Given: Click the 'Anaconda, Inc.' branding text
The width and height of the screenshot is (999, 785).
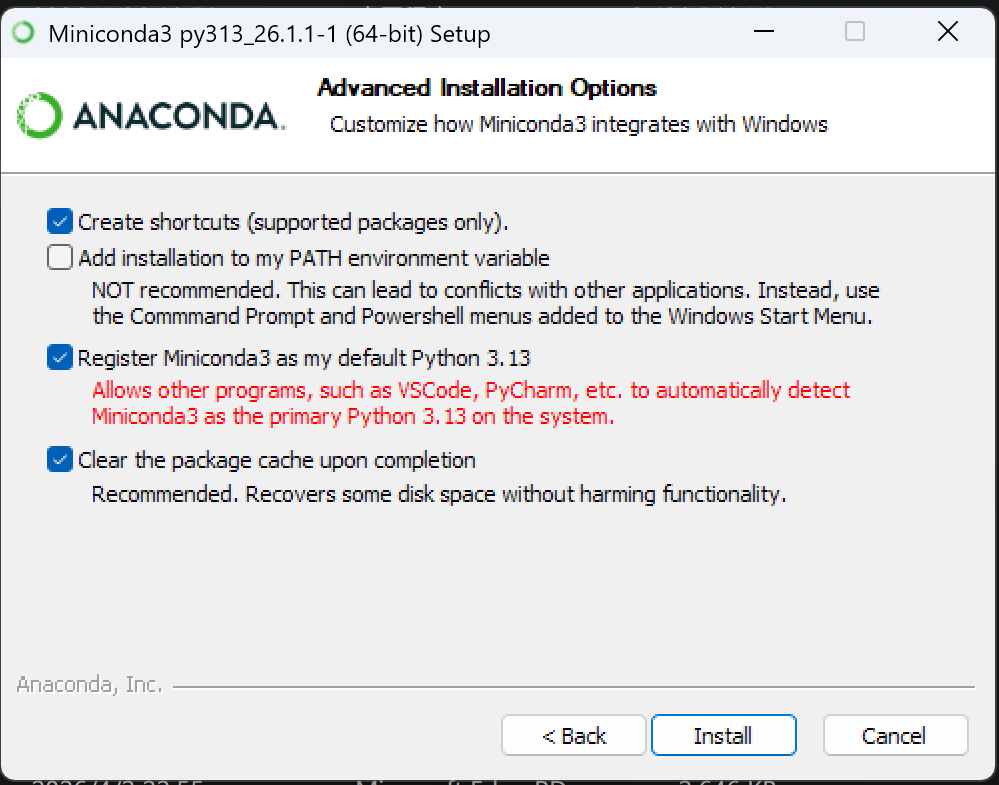Looking at the screenshot, I should 89,684.
